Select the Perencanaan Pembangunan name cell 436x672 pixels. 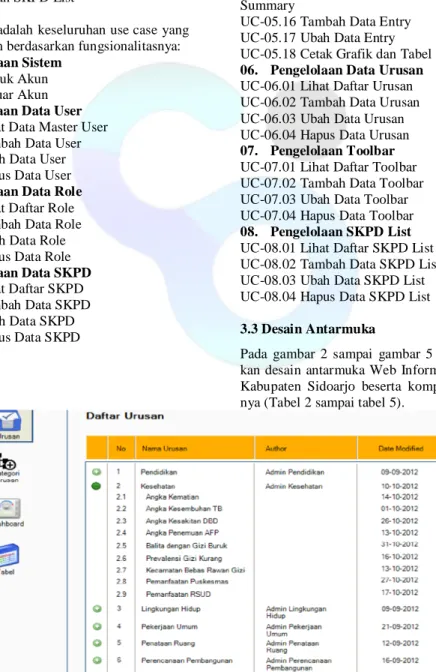coord(187,661)
